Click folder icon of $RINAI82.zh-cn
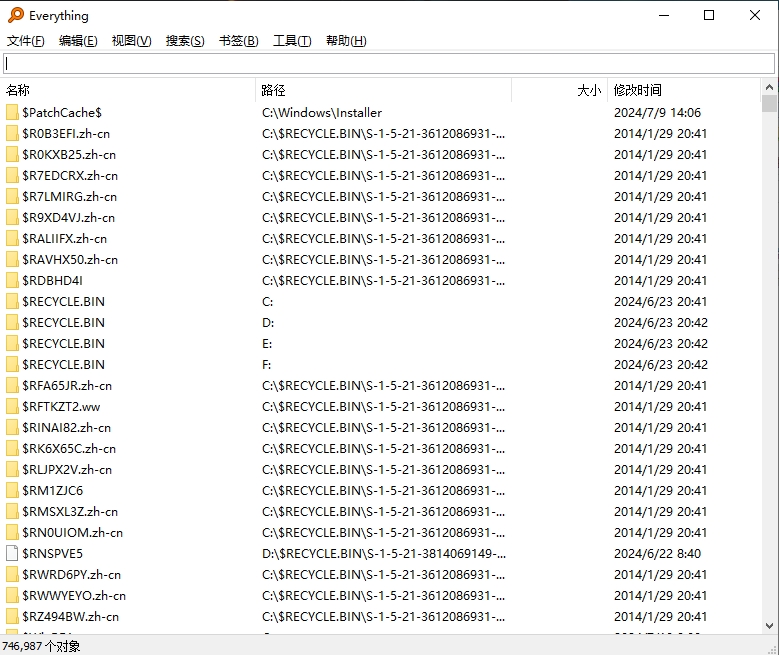The width and height of the screenshot is (779, 655). (12, 427)
